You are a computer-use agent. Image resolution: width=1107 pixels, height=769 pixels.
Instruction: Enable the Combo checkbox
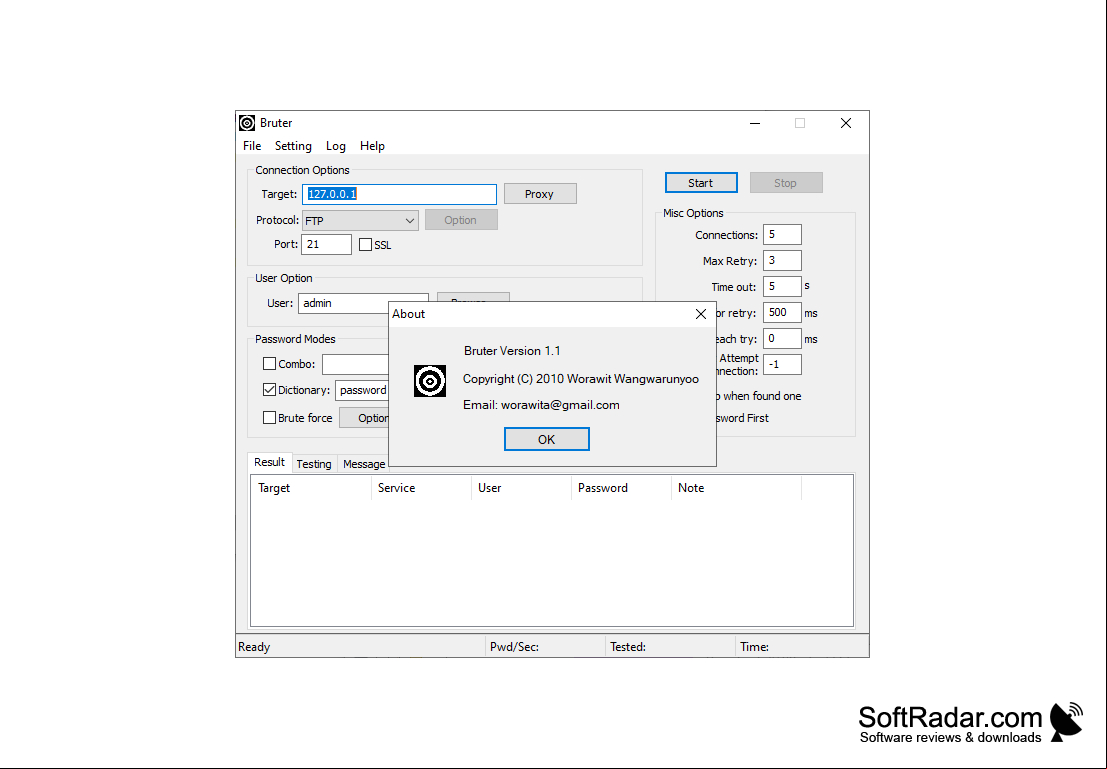tap(269, 364)
